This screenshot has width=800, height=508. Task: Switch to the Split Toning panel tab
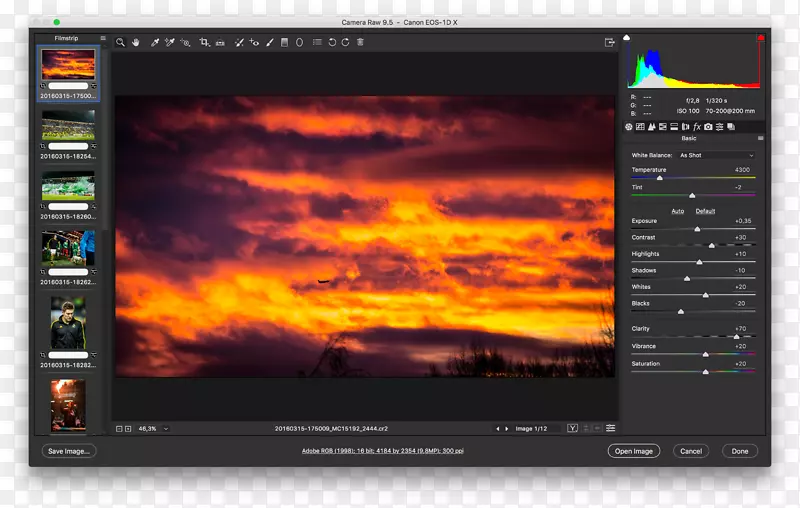point(674,126)
